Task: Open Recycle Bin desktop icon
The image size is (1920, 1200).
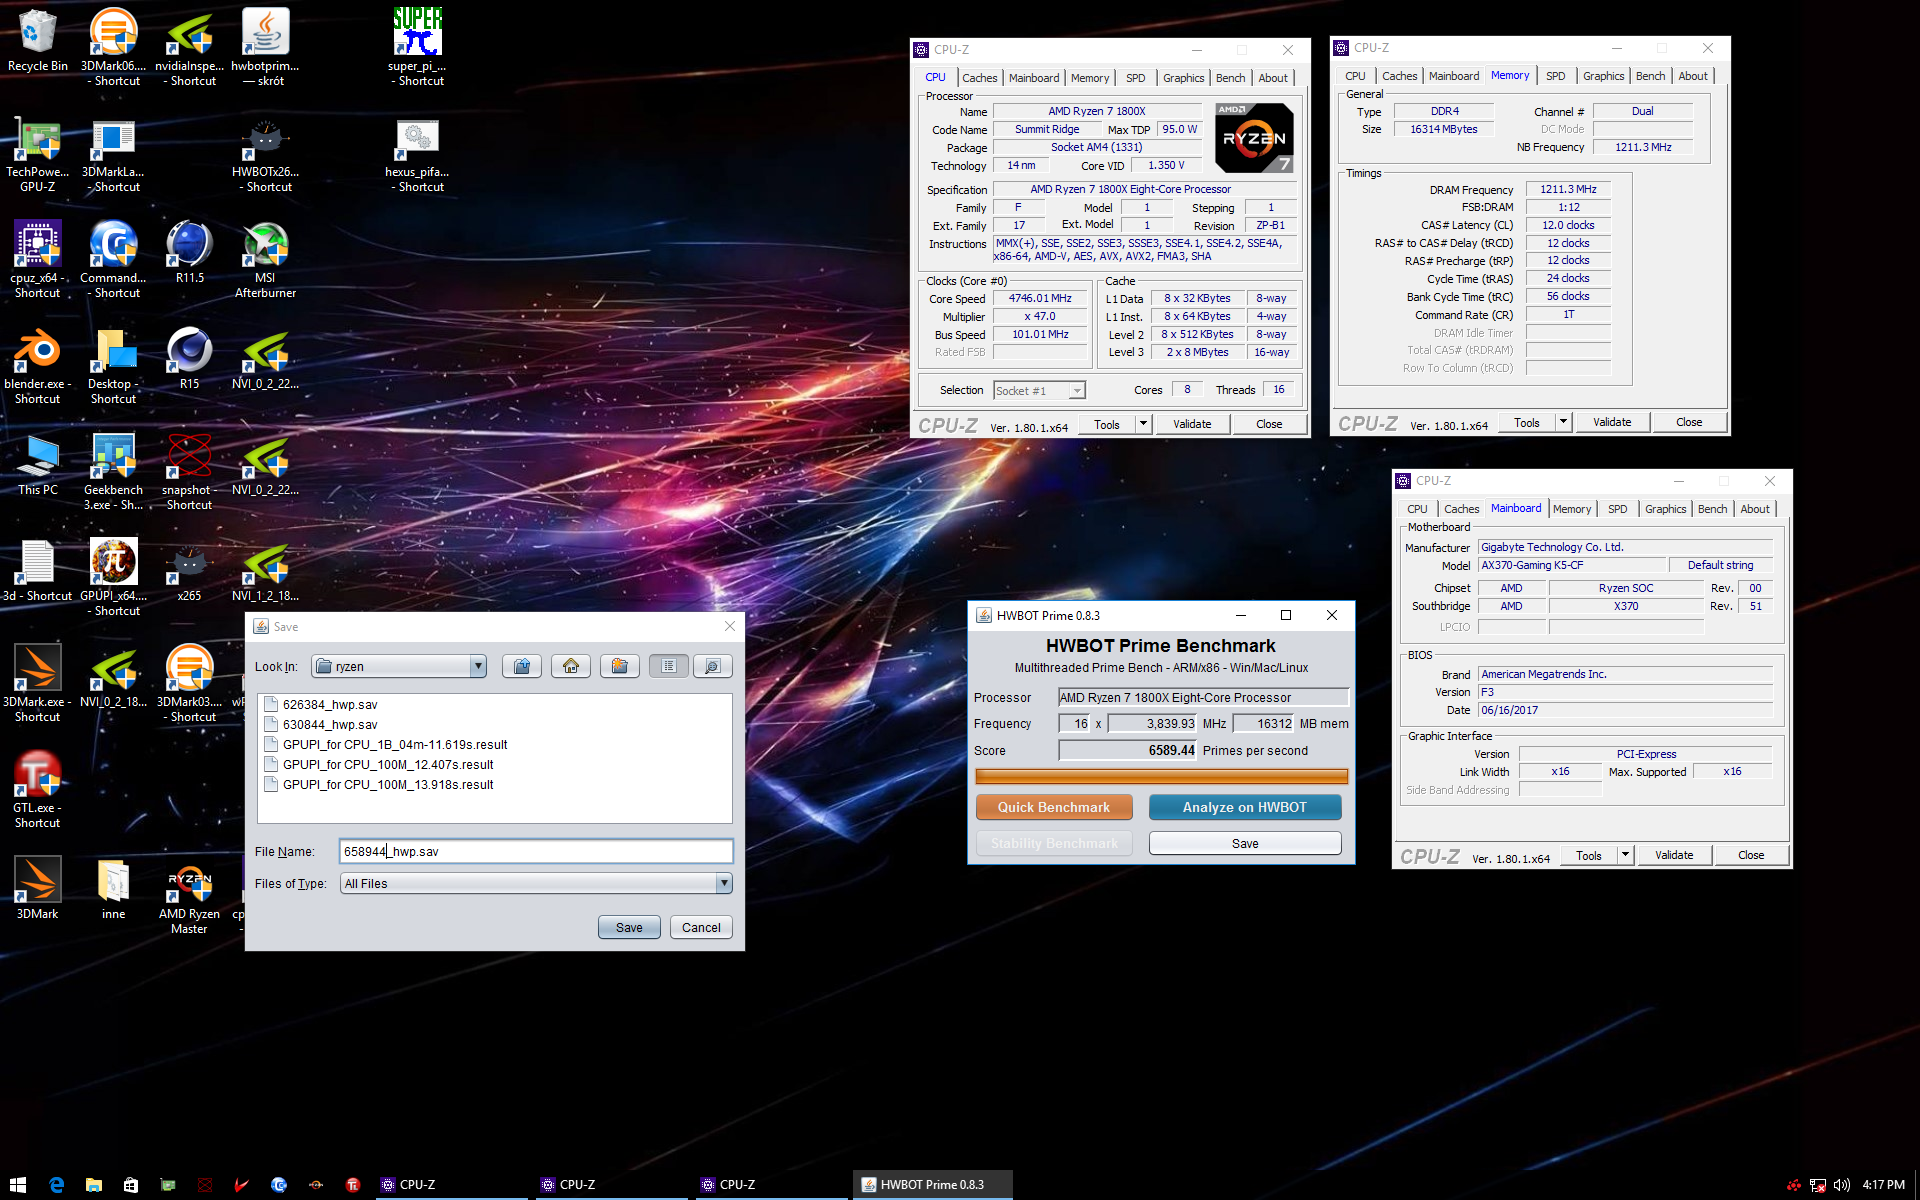Action: 38,40
